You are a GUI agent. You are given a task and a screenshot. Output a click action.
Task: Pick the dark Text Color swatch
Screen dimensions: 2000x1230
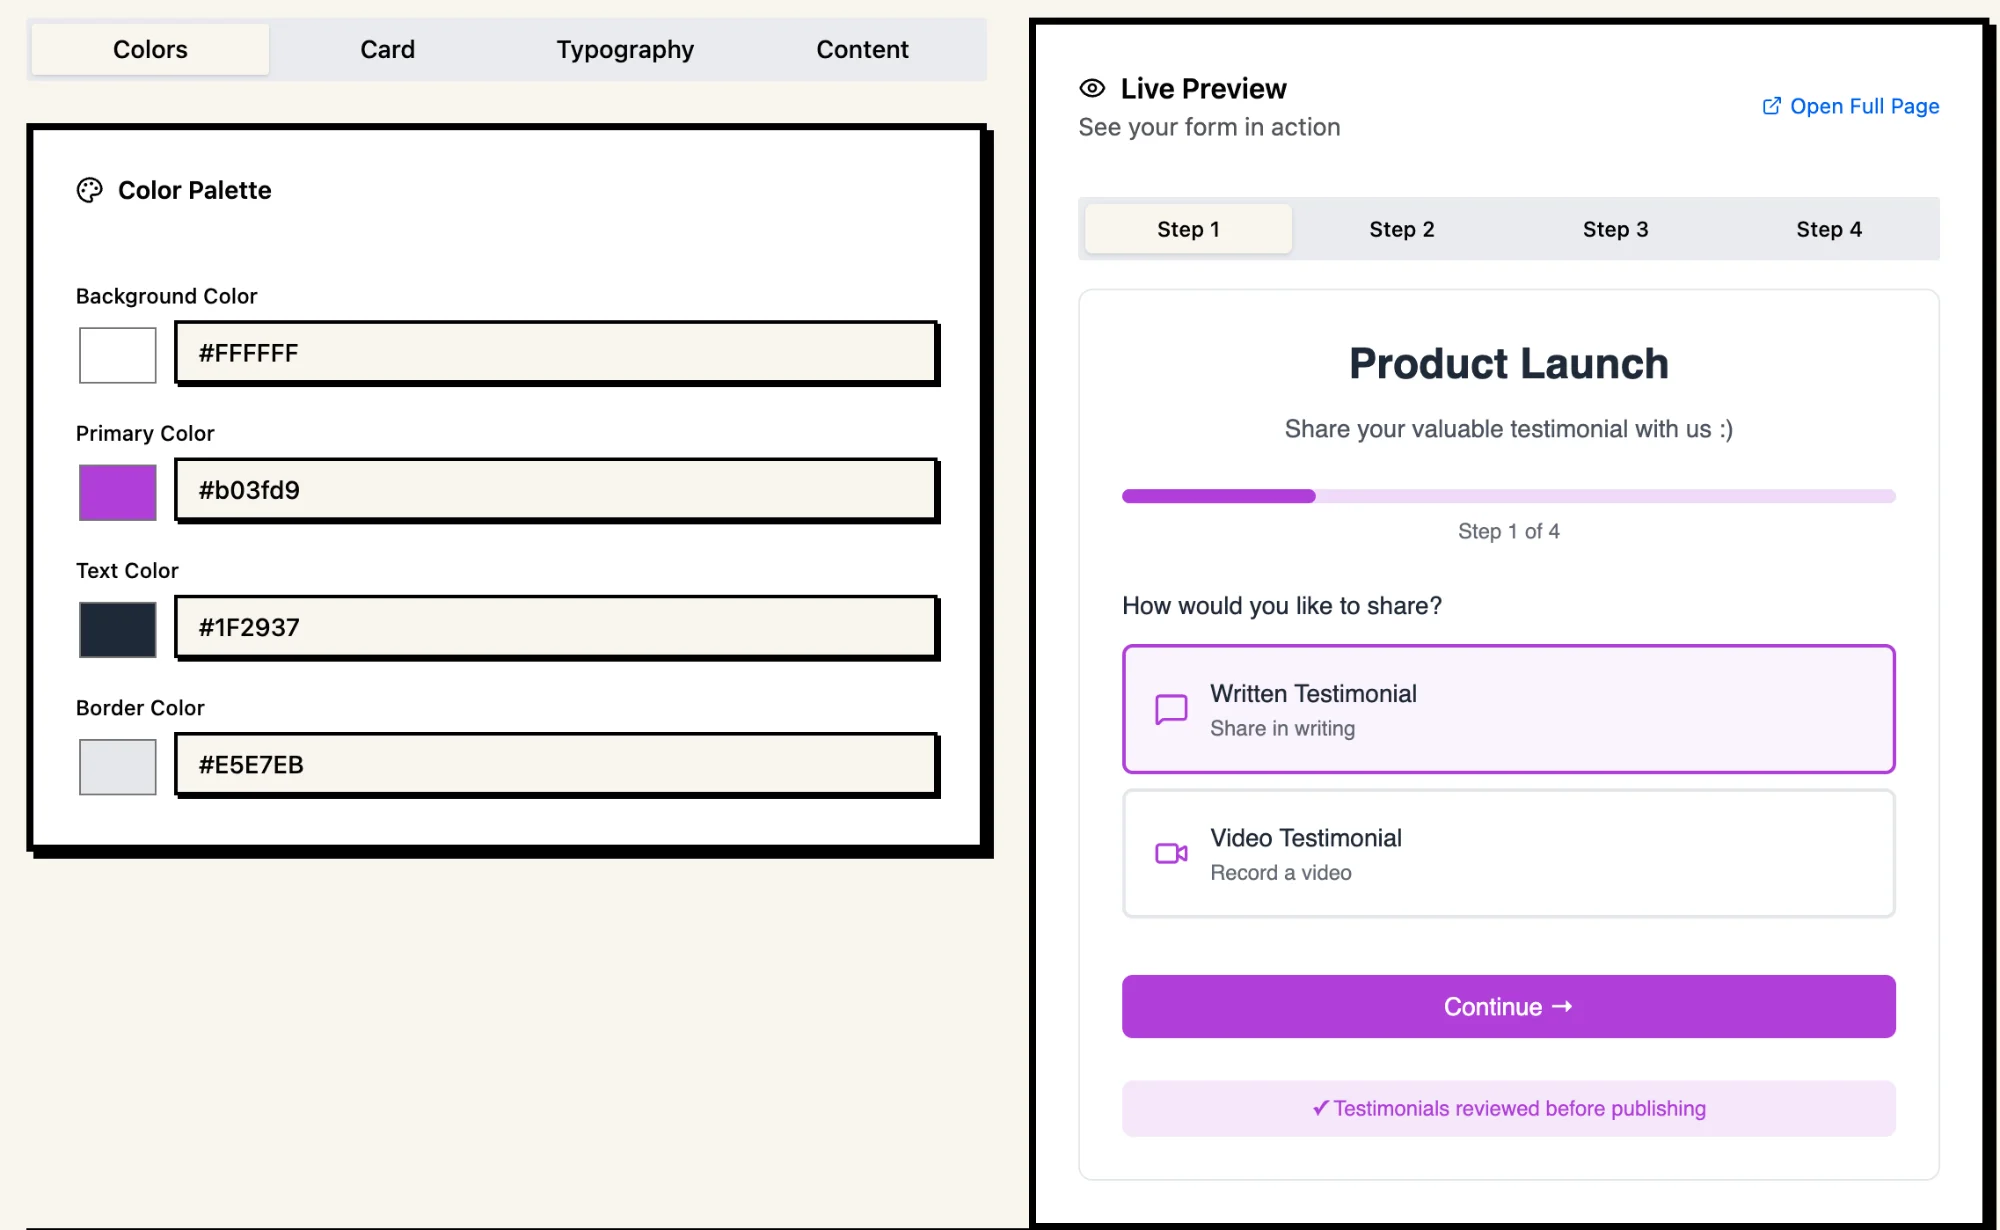[118, 629]
